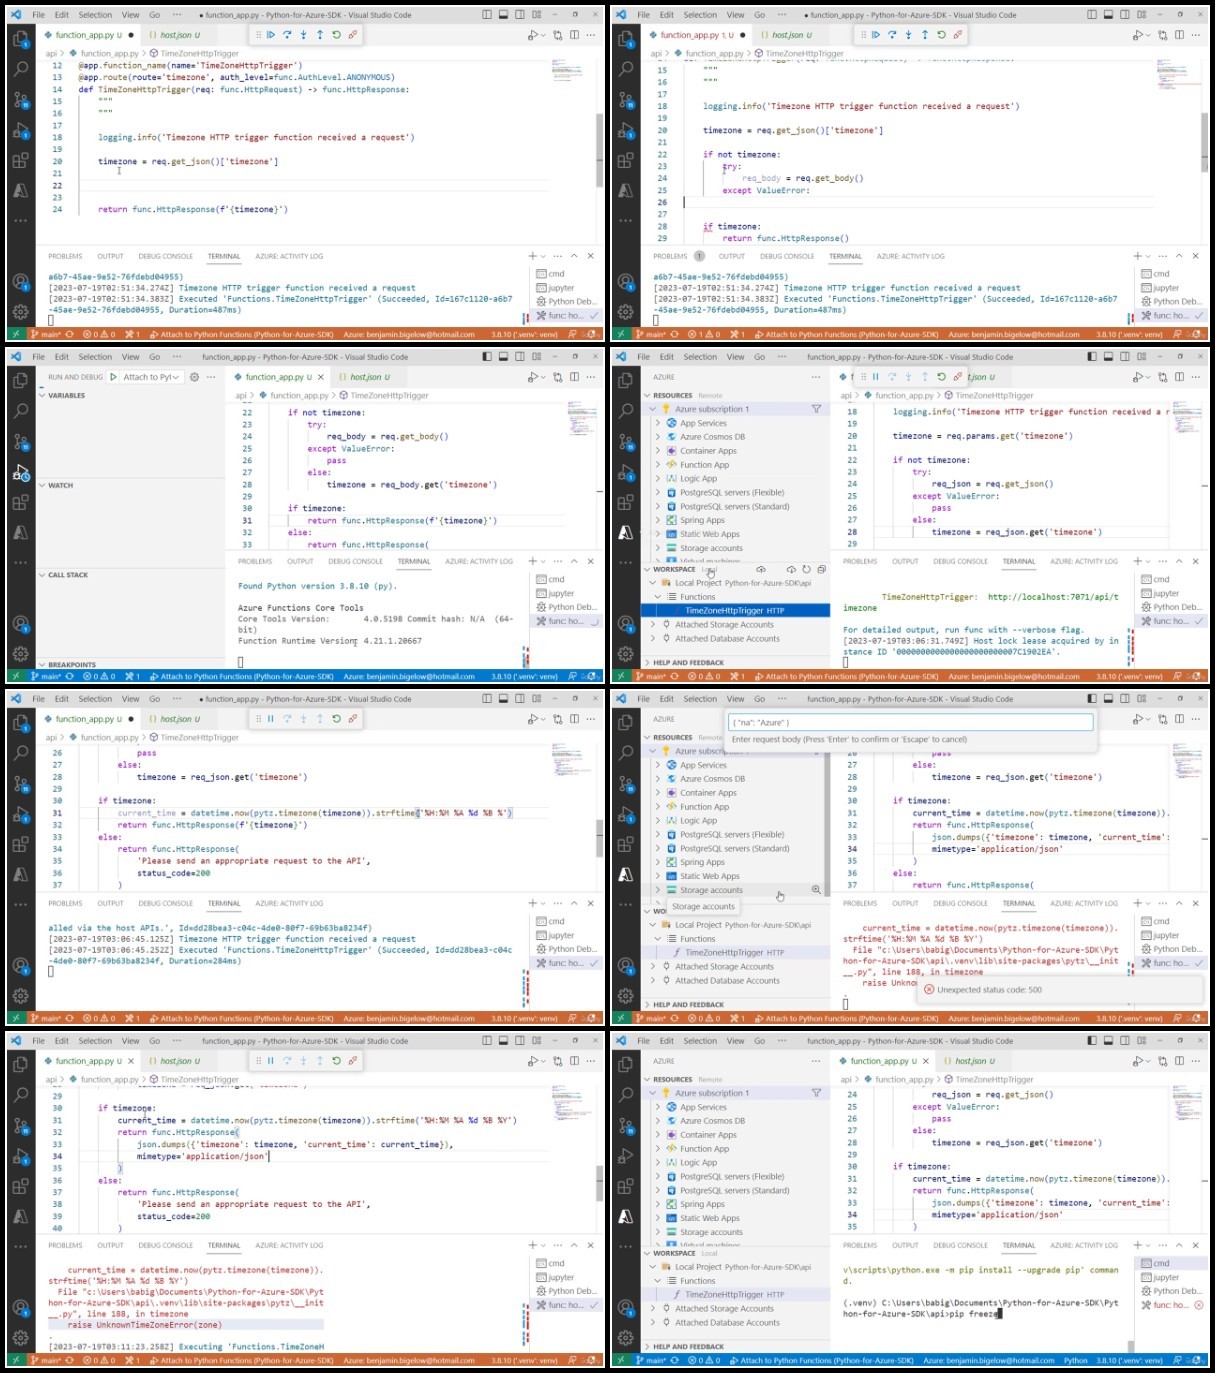Open notifications bell in the bottom-right window's status bar

(x=1197, y=1360)
